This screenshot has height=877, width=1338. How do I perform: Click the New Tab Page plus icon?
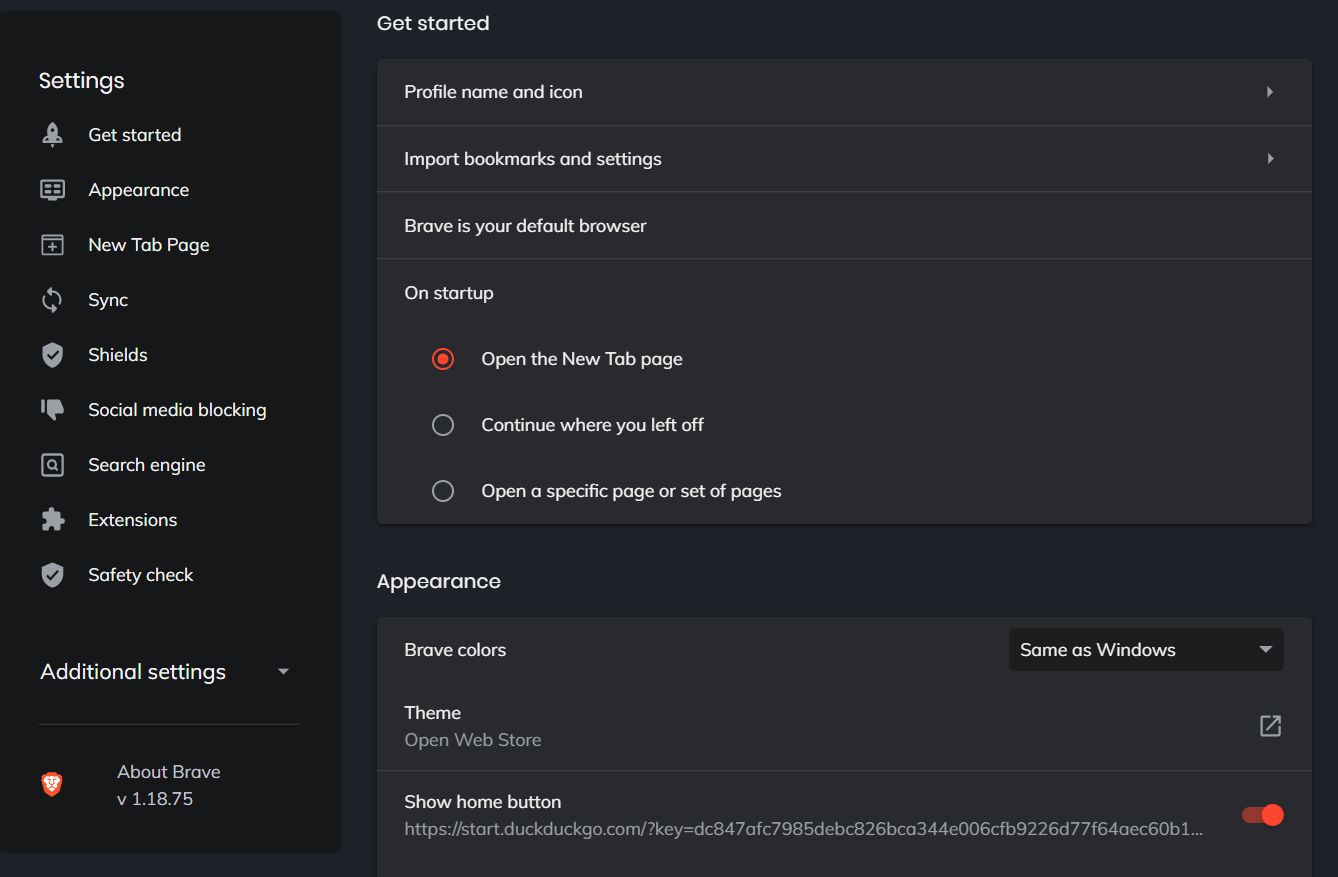52,245
